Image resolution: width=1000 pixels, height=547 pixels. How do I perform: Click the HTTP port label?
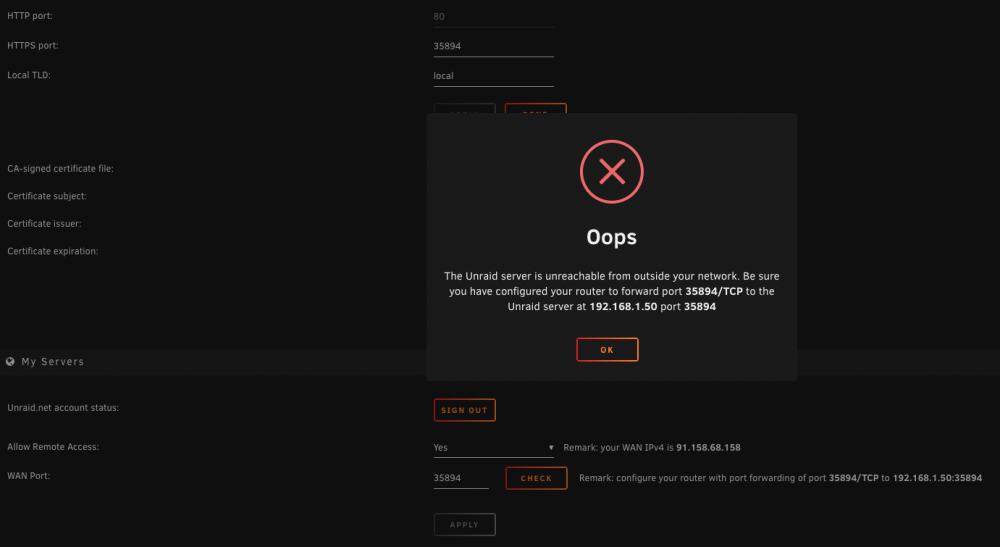click(x=30, y=16)
